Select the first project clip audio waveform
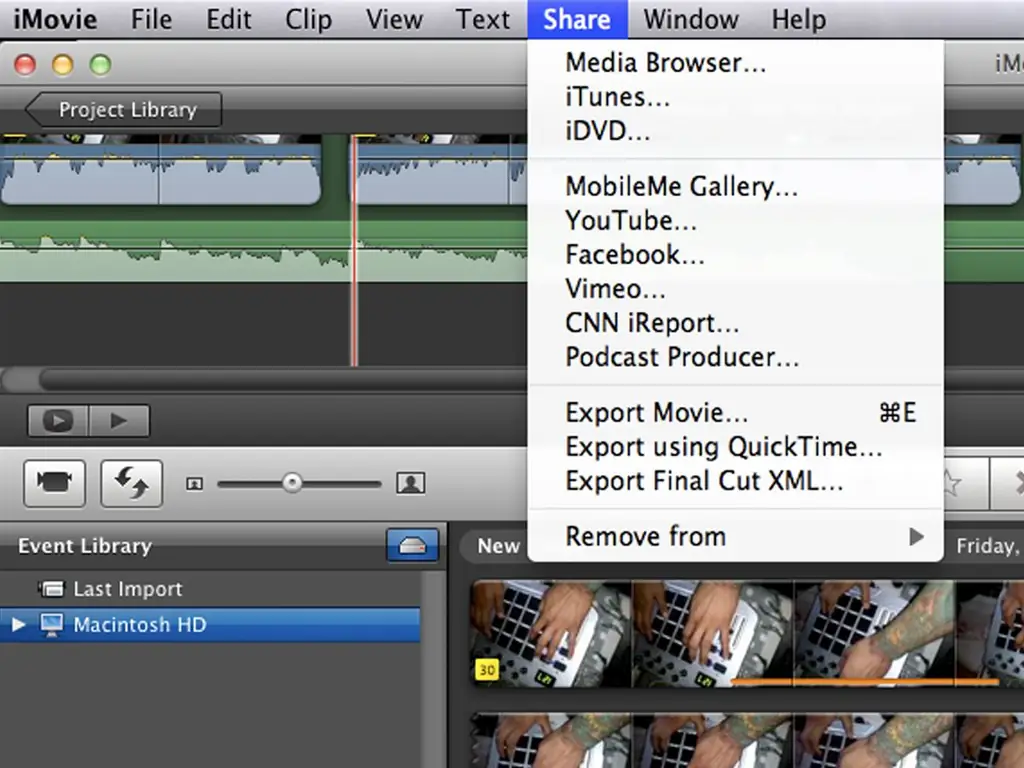The image size is (1024, 768). pos(160,176)
